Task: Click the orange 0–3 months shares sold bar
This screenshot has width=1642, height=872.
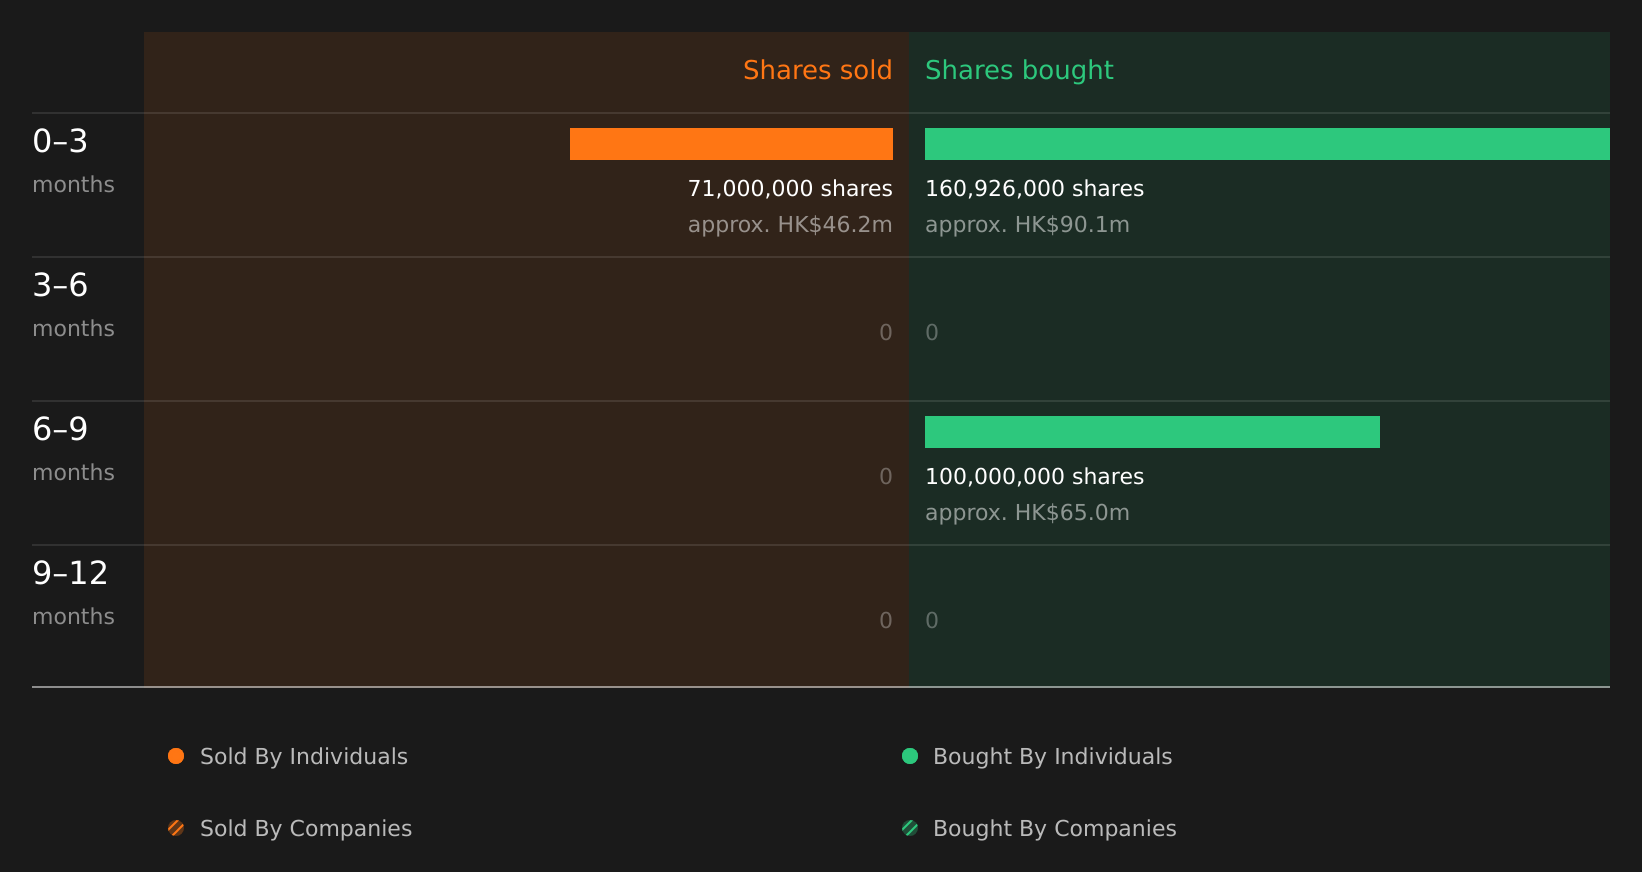Action: tap(731, 144)
